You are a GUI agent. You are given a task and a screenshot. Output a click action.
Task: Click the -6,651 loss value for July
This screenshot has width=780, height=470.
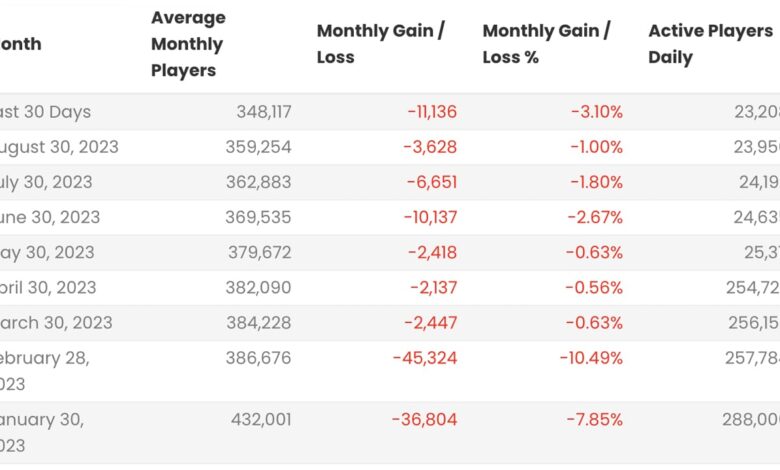pyautogui.click(x=433, y=182)
